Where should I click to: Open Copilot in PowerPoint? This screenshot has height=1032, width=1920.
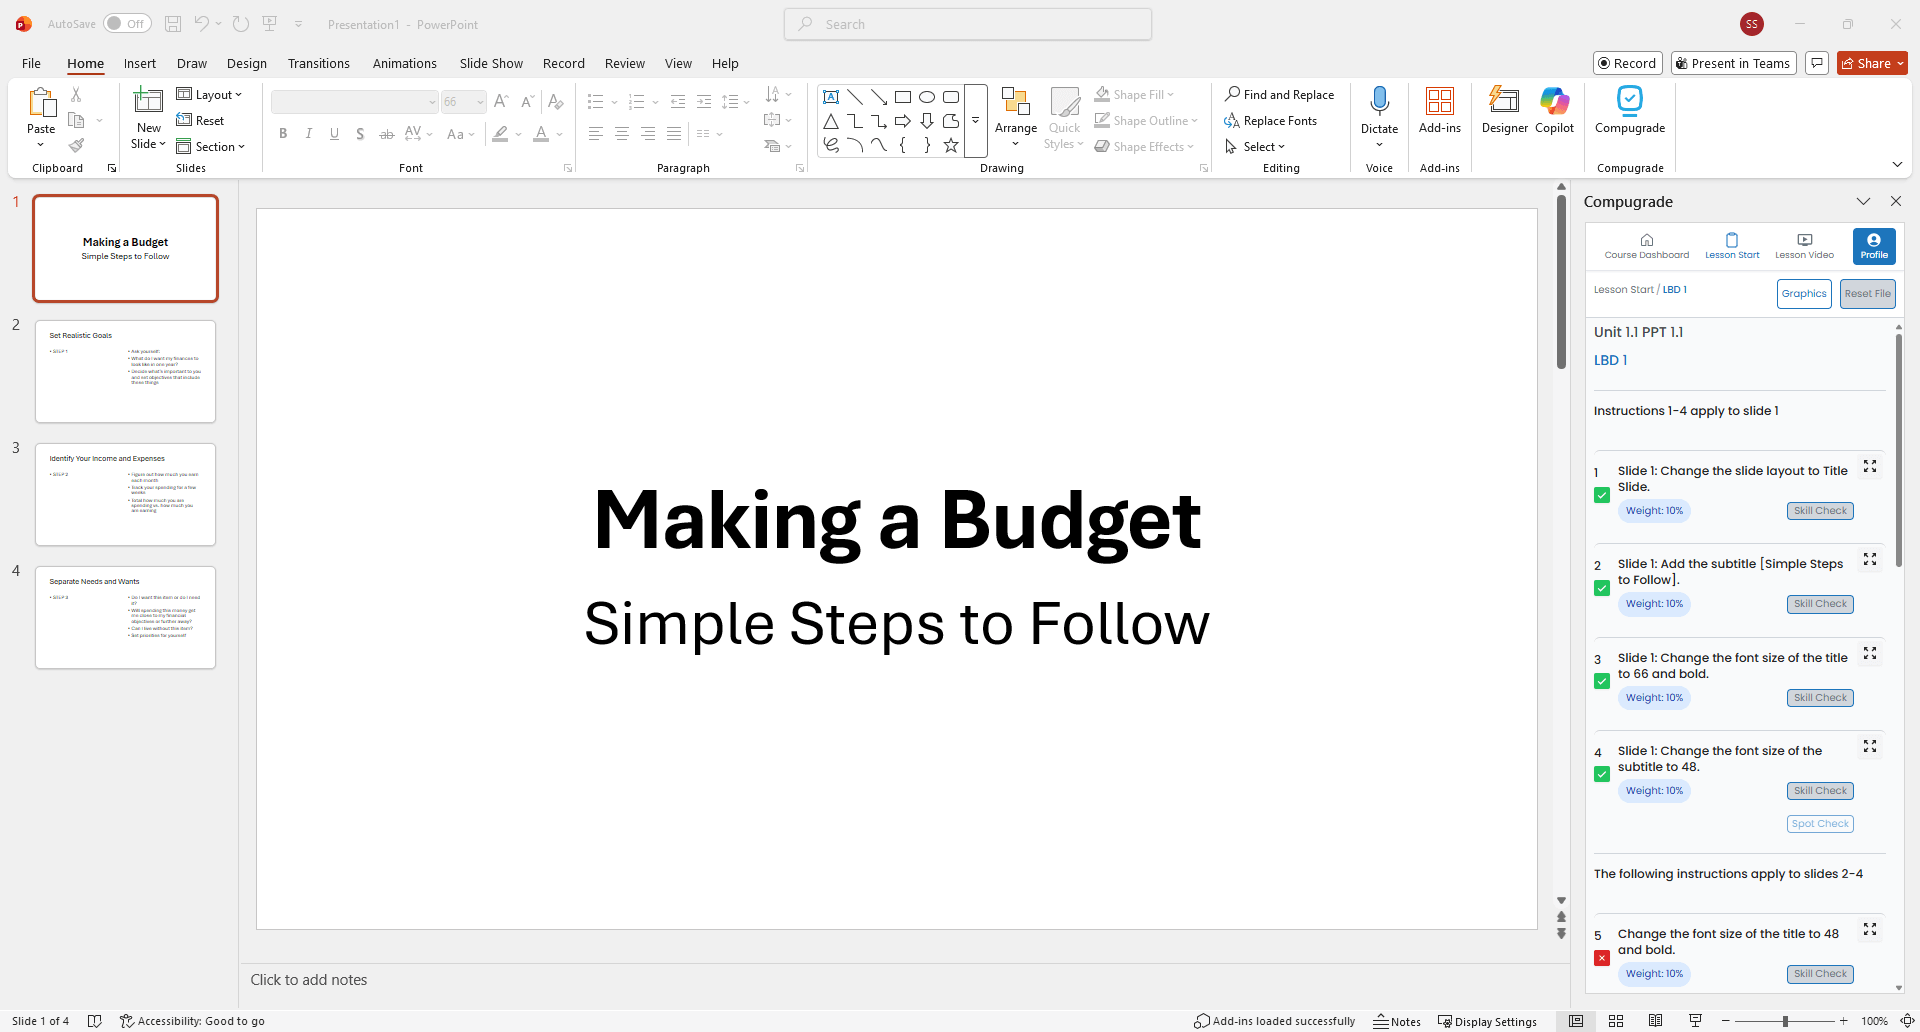click(x=1553, y=110)
